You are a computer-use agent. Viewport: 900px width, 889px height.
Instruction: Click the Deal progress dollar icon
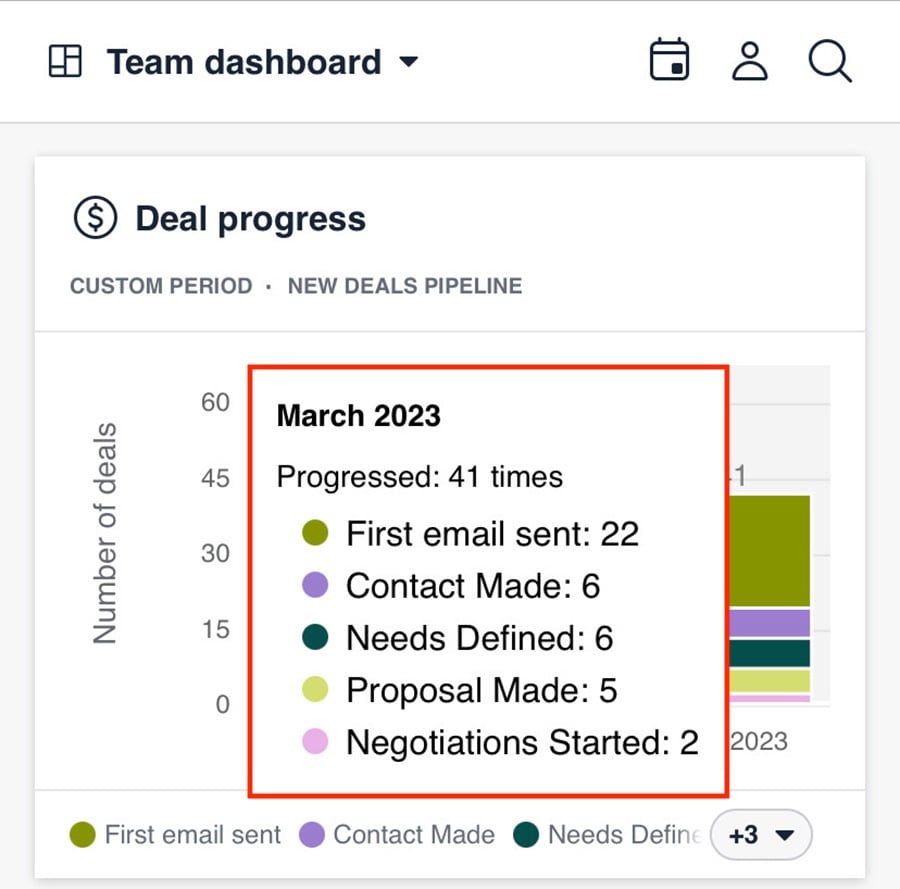pos(94,218)
